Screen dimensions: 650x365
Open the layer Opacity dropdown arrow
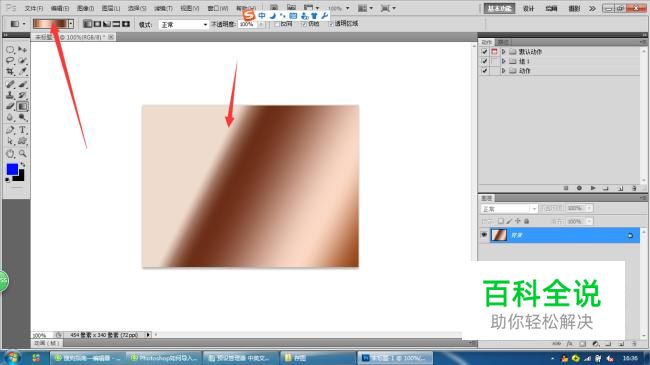point(589,208)
